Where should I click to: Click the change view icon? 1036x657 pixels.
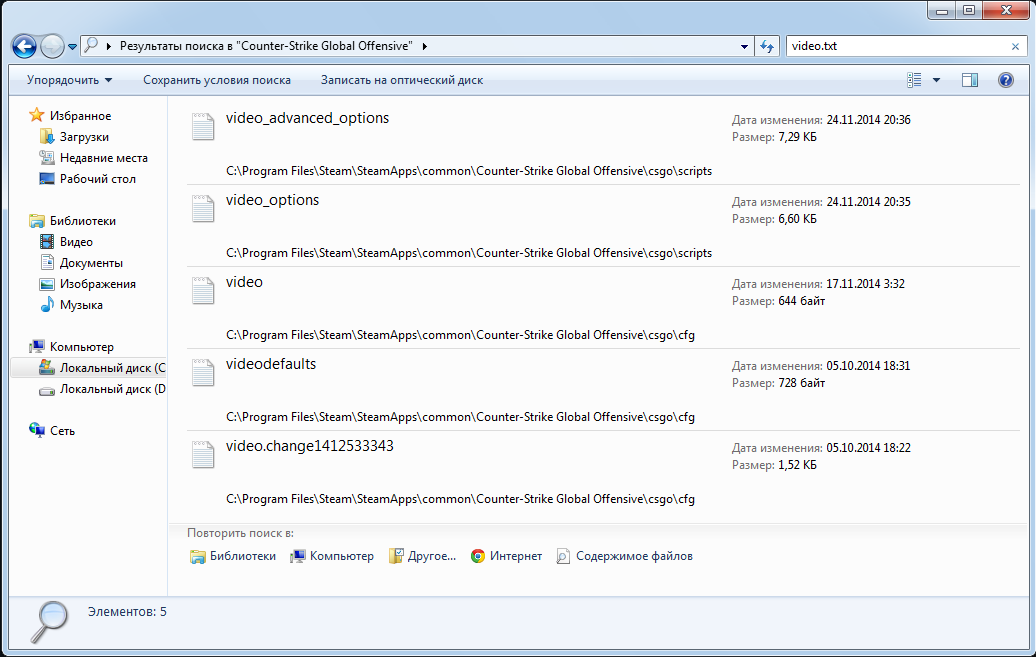(x=914, y=80)
